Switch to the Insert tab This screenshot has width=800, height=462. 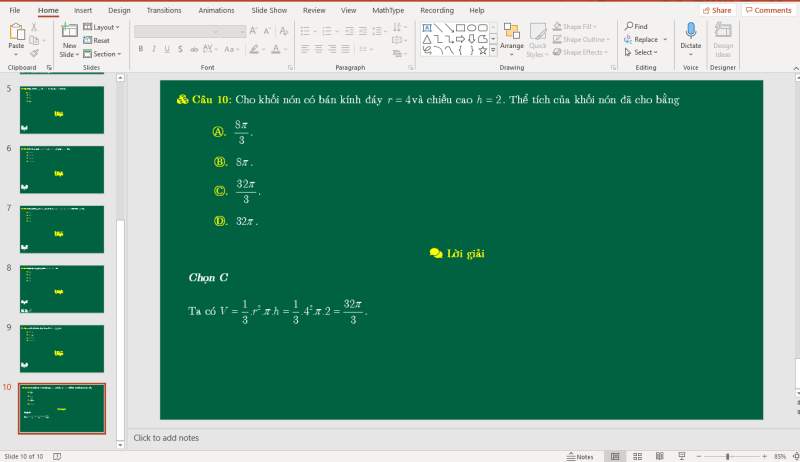[83, 10]
